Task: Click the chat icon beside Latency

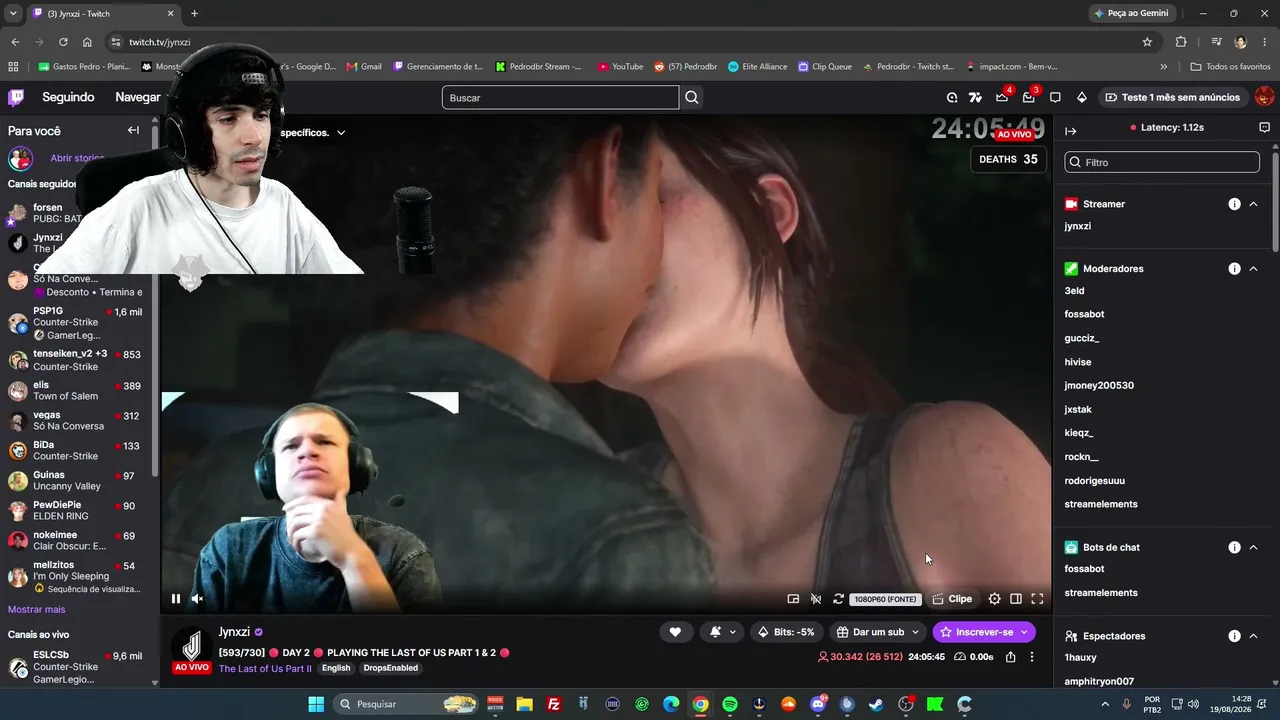Action: [1264, 128]
